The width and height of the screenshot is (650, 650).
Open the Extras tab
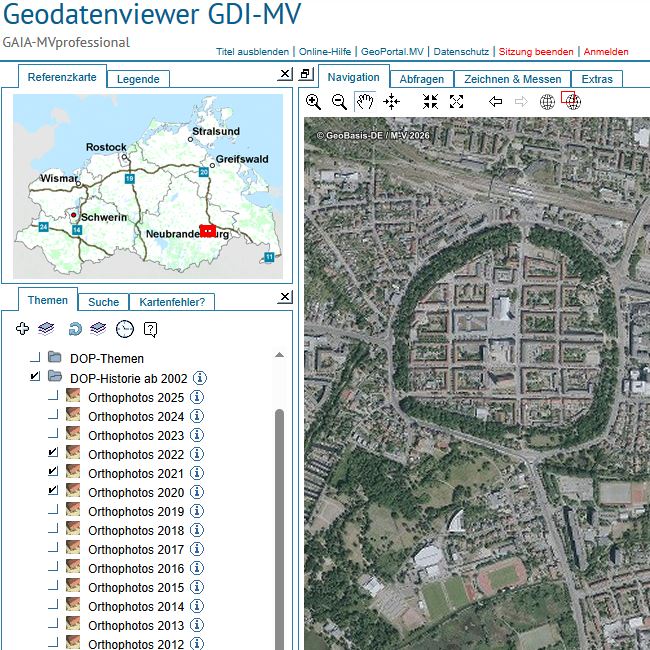pos(597,79)
